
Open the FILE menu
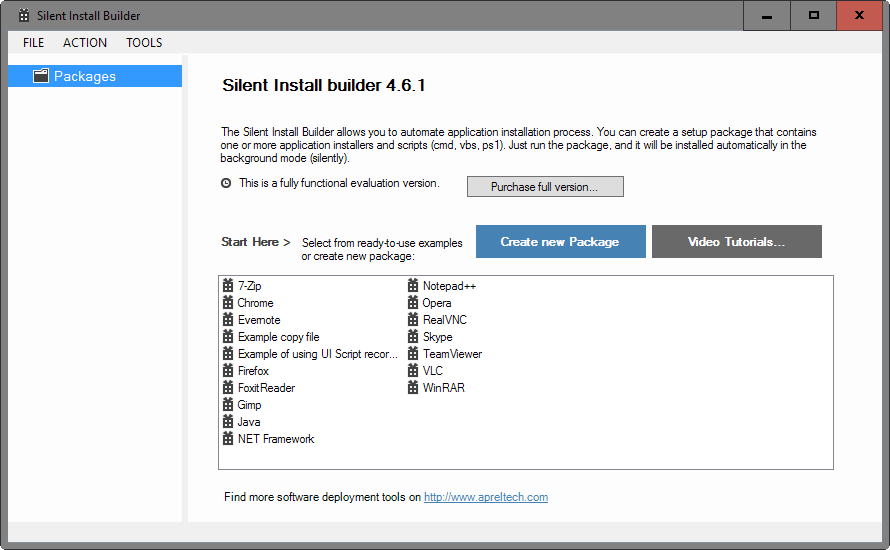click(33, 43)
